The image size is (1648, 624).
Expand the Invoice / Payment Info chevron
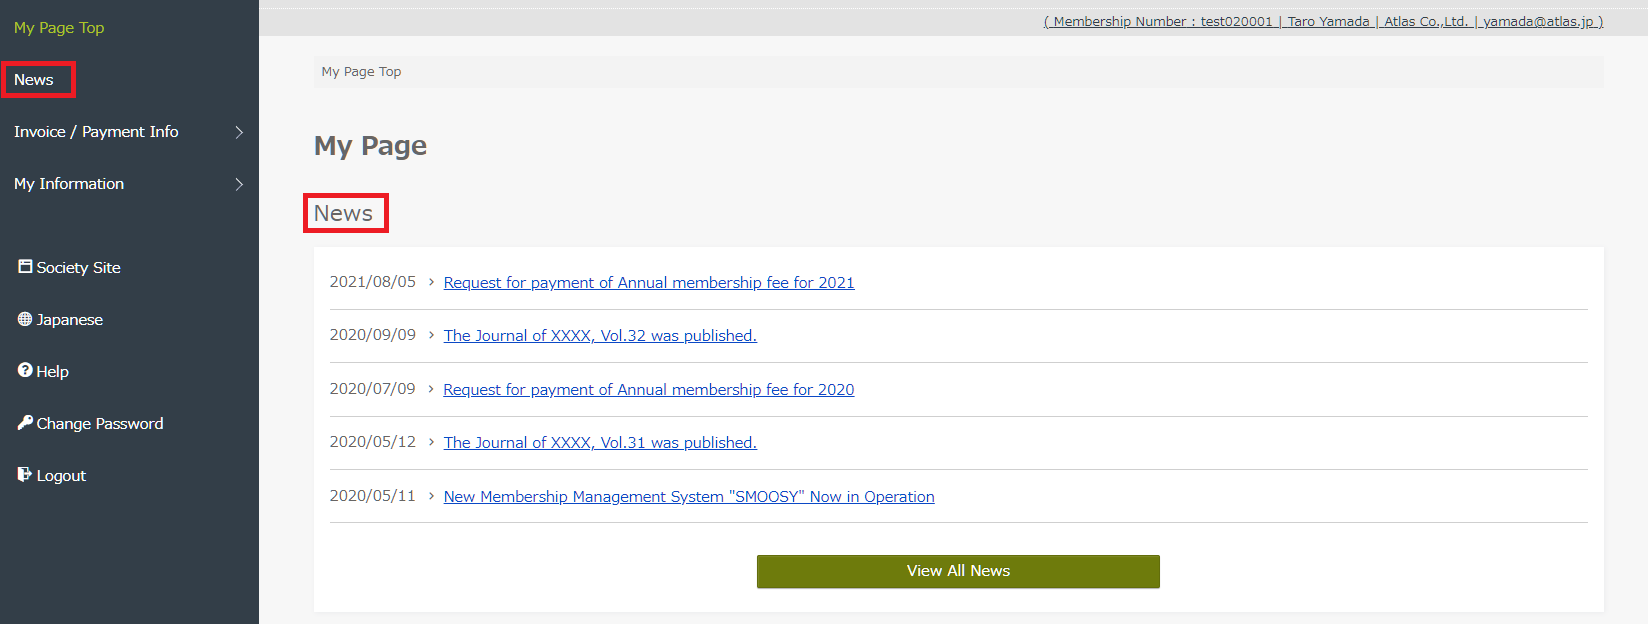(239, 132)
